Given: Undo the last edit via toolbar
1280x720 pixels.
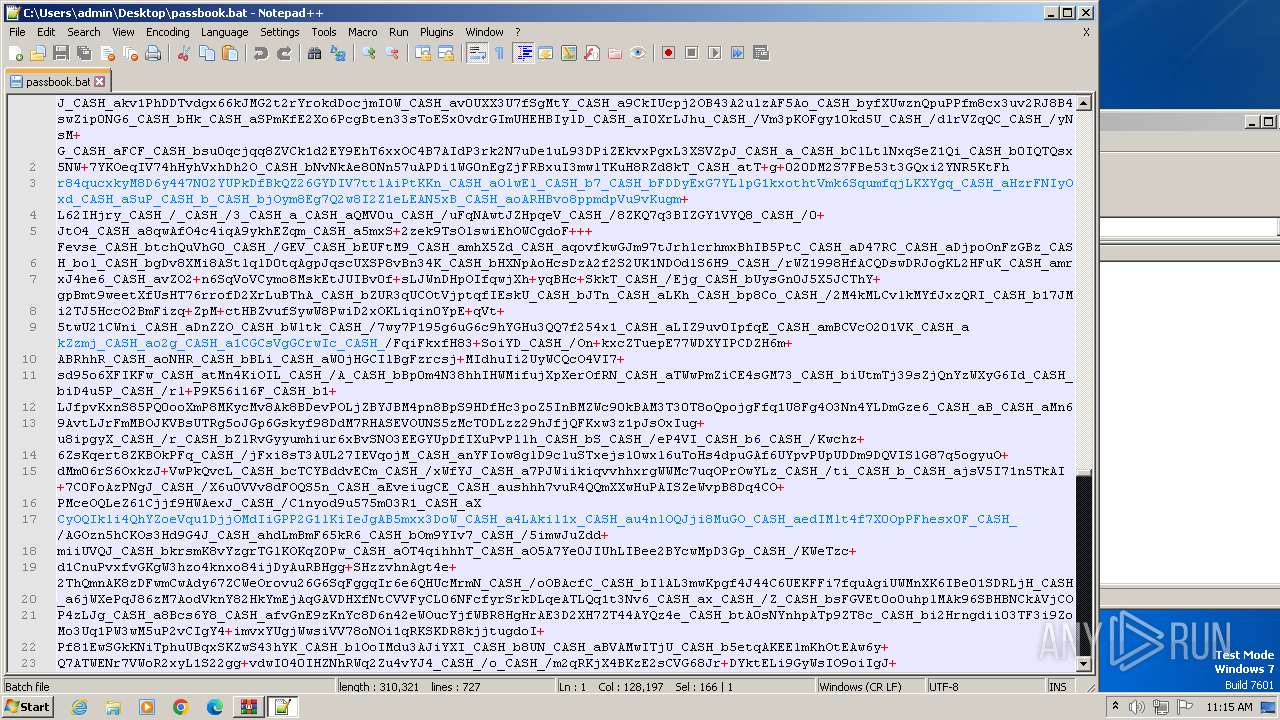Looking at the screenshot, I should [x=261, y=53].
